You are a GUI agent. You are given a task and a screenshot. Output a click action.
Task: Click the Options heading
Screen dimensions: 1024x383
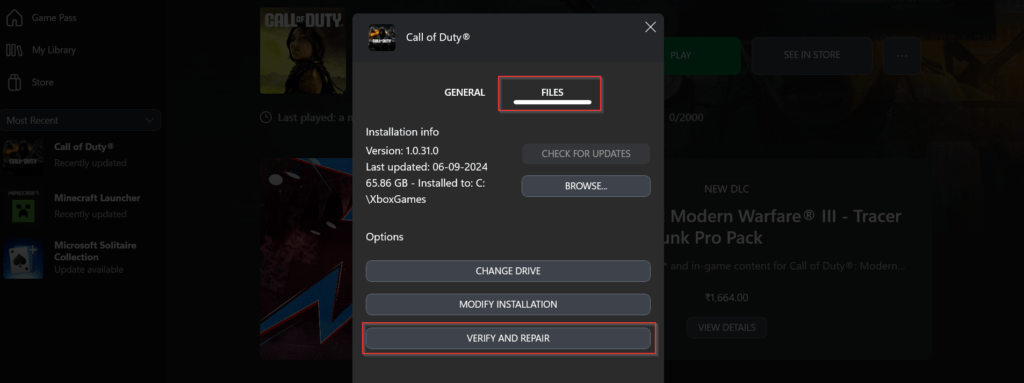pos(385,237)
